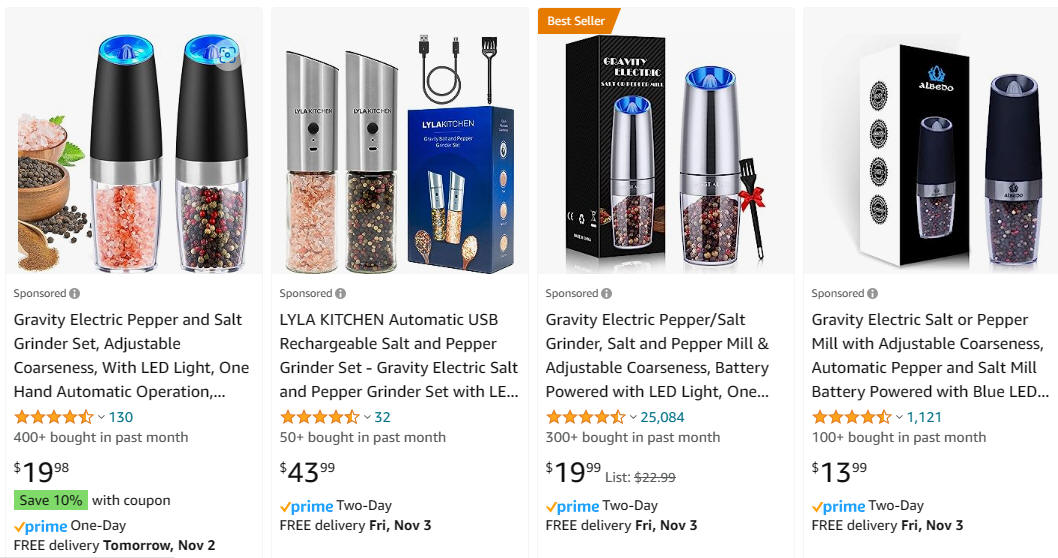Expand rating chevron next to 32 reviews
The image size is (1058, 558).
(x=367, y=418)
